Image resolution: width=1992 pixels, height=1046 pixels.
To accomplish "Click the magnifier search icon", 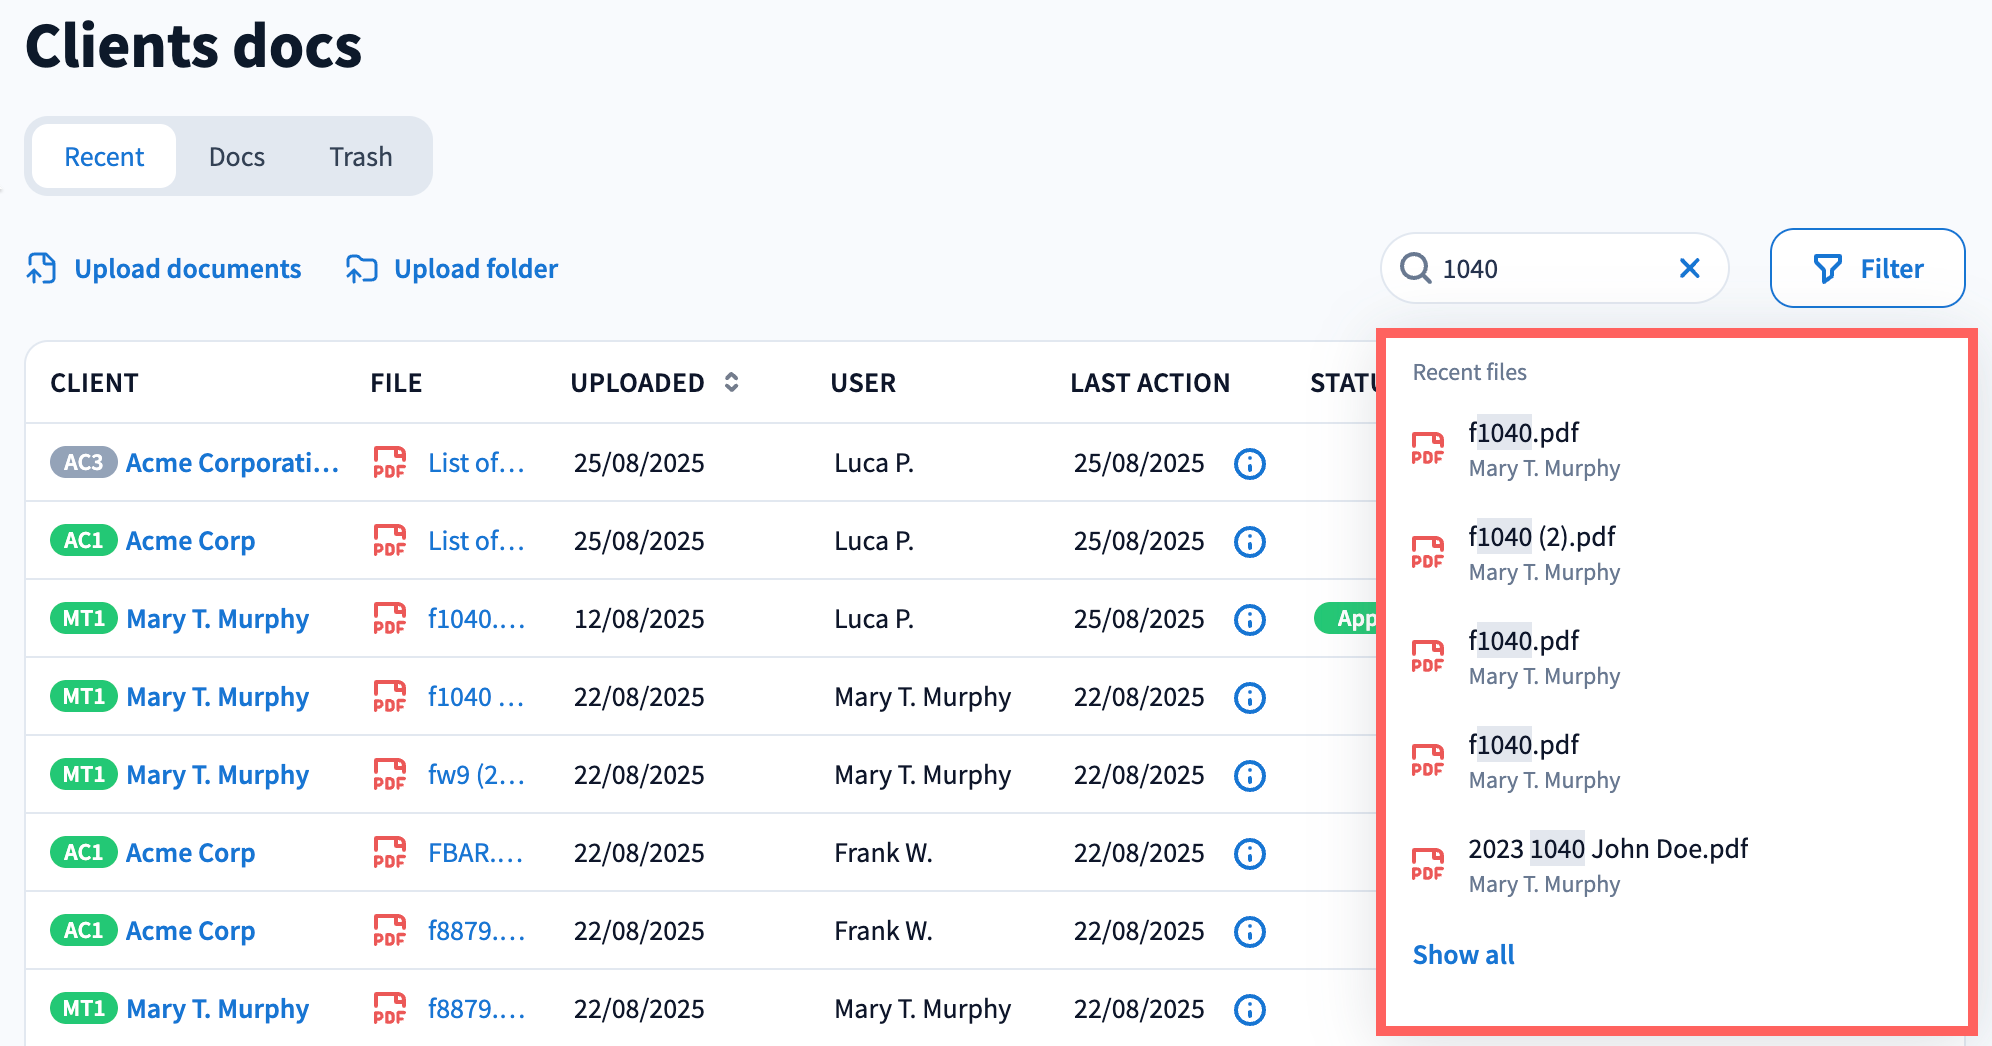I will coord(1415,268).
